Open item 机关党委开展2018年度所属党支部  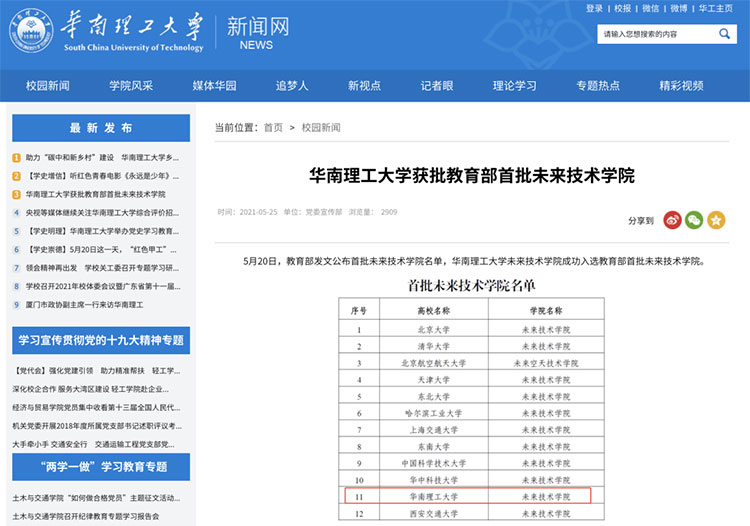[x=97, y=426]
